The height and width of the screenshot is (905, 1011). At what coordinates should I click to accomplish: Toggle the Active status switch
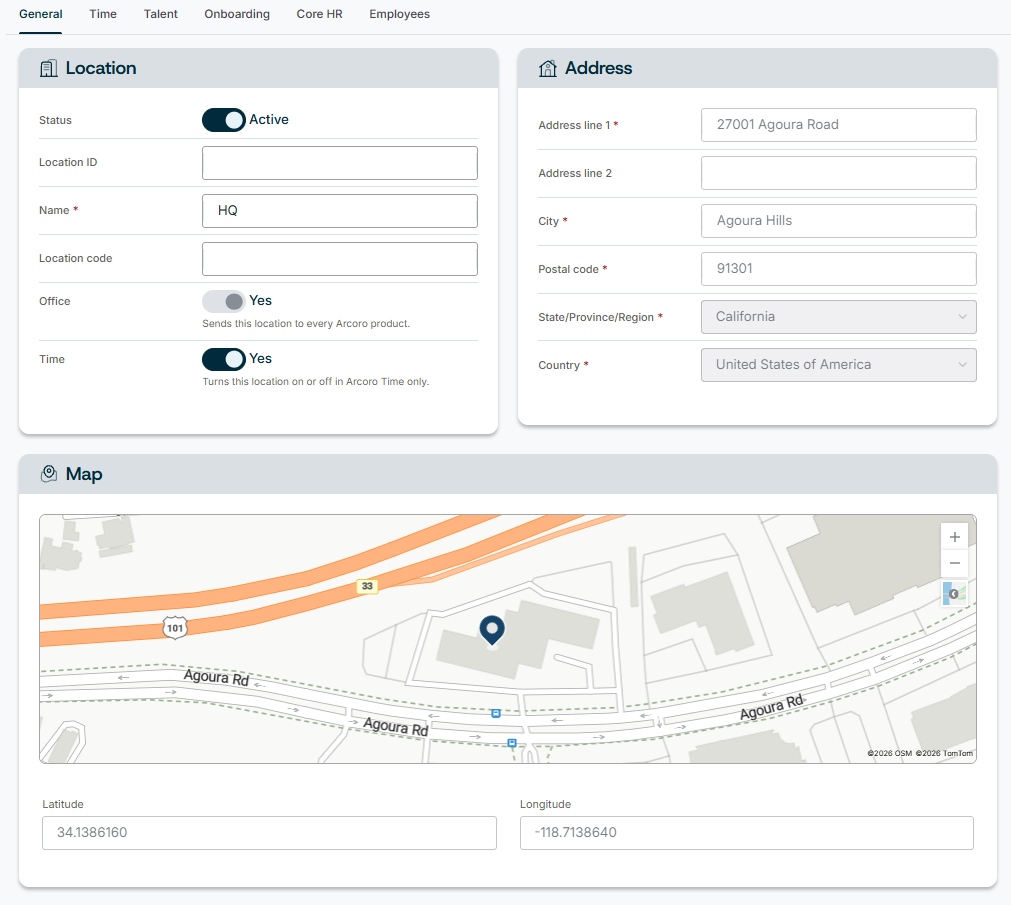(223, 120)
